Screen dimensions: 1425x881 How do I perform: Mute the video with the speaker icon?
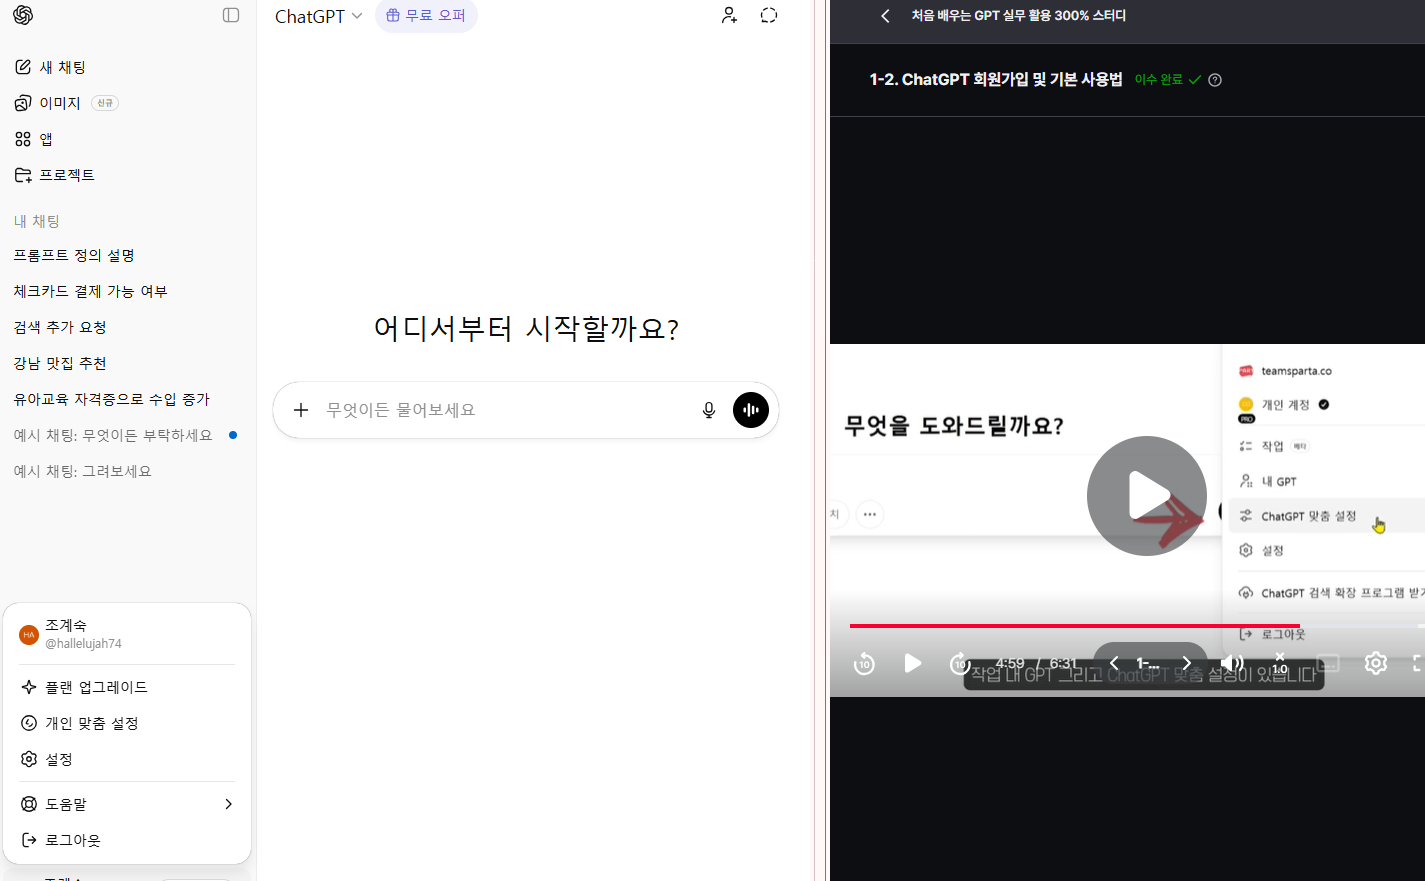coord(1232,663)
